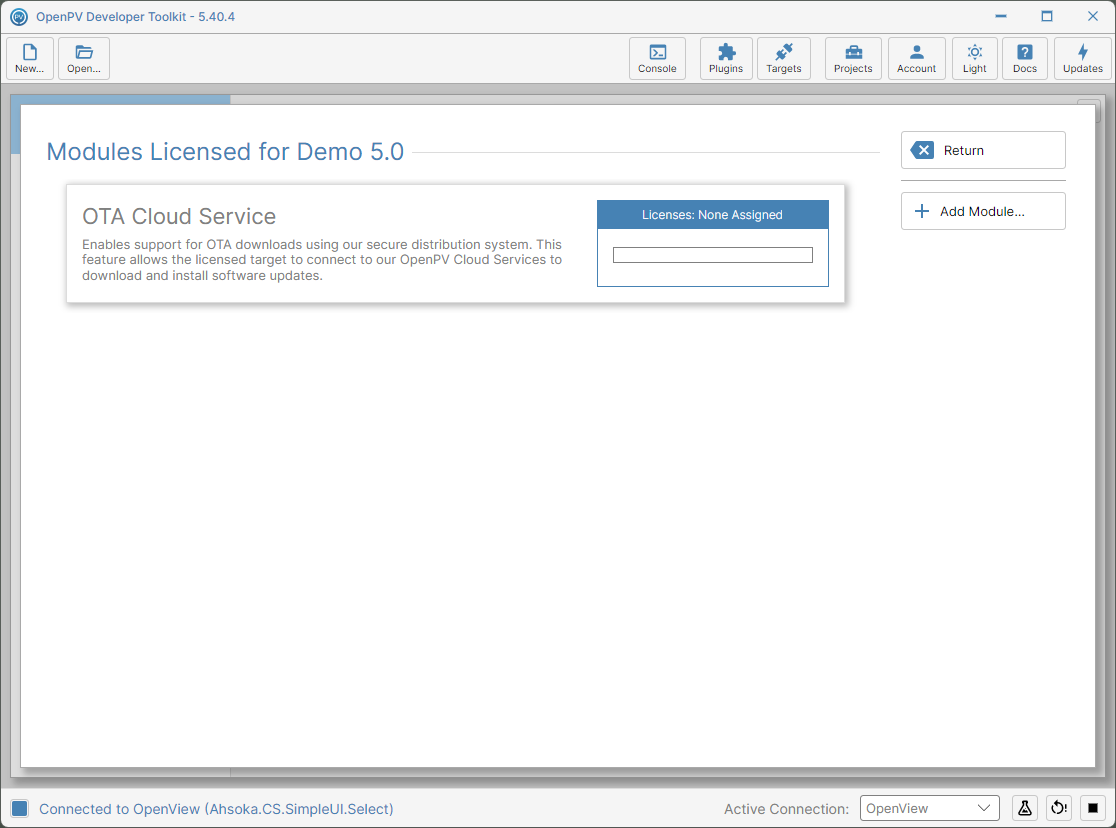This screenshot has width=1116, height=828.
Task: Switch to Light theme
Action: (974, 58)
